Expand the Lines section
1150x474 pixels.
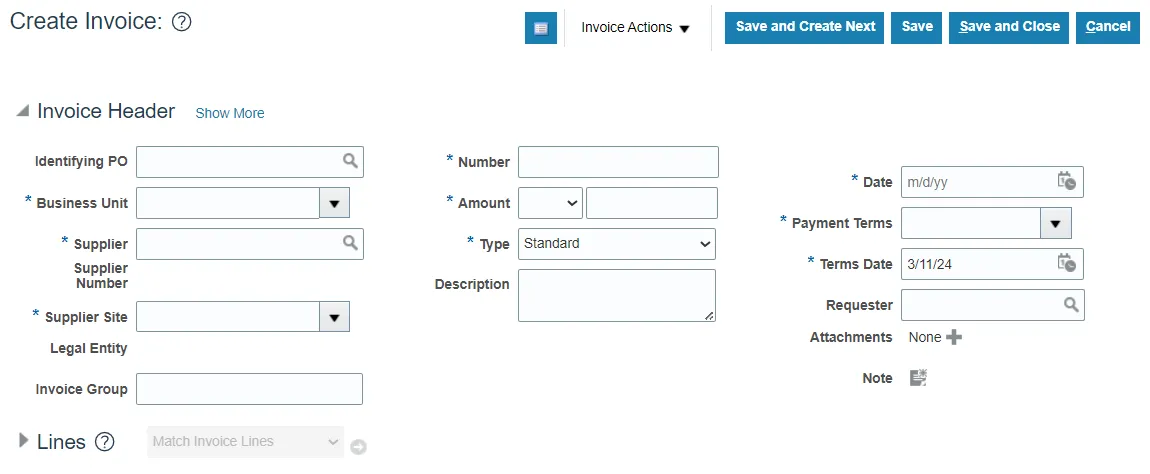[24, 441]
